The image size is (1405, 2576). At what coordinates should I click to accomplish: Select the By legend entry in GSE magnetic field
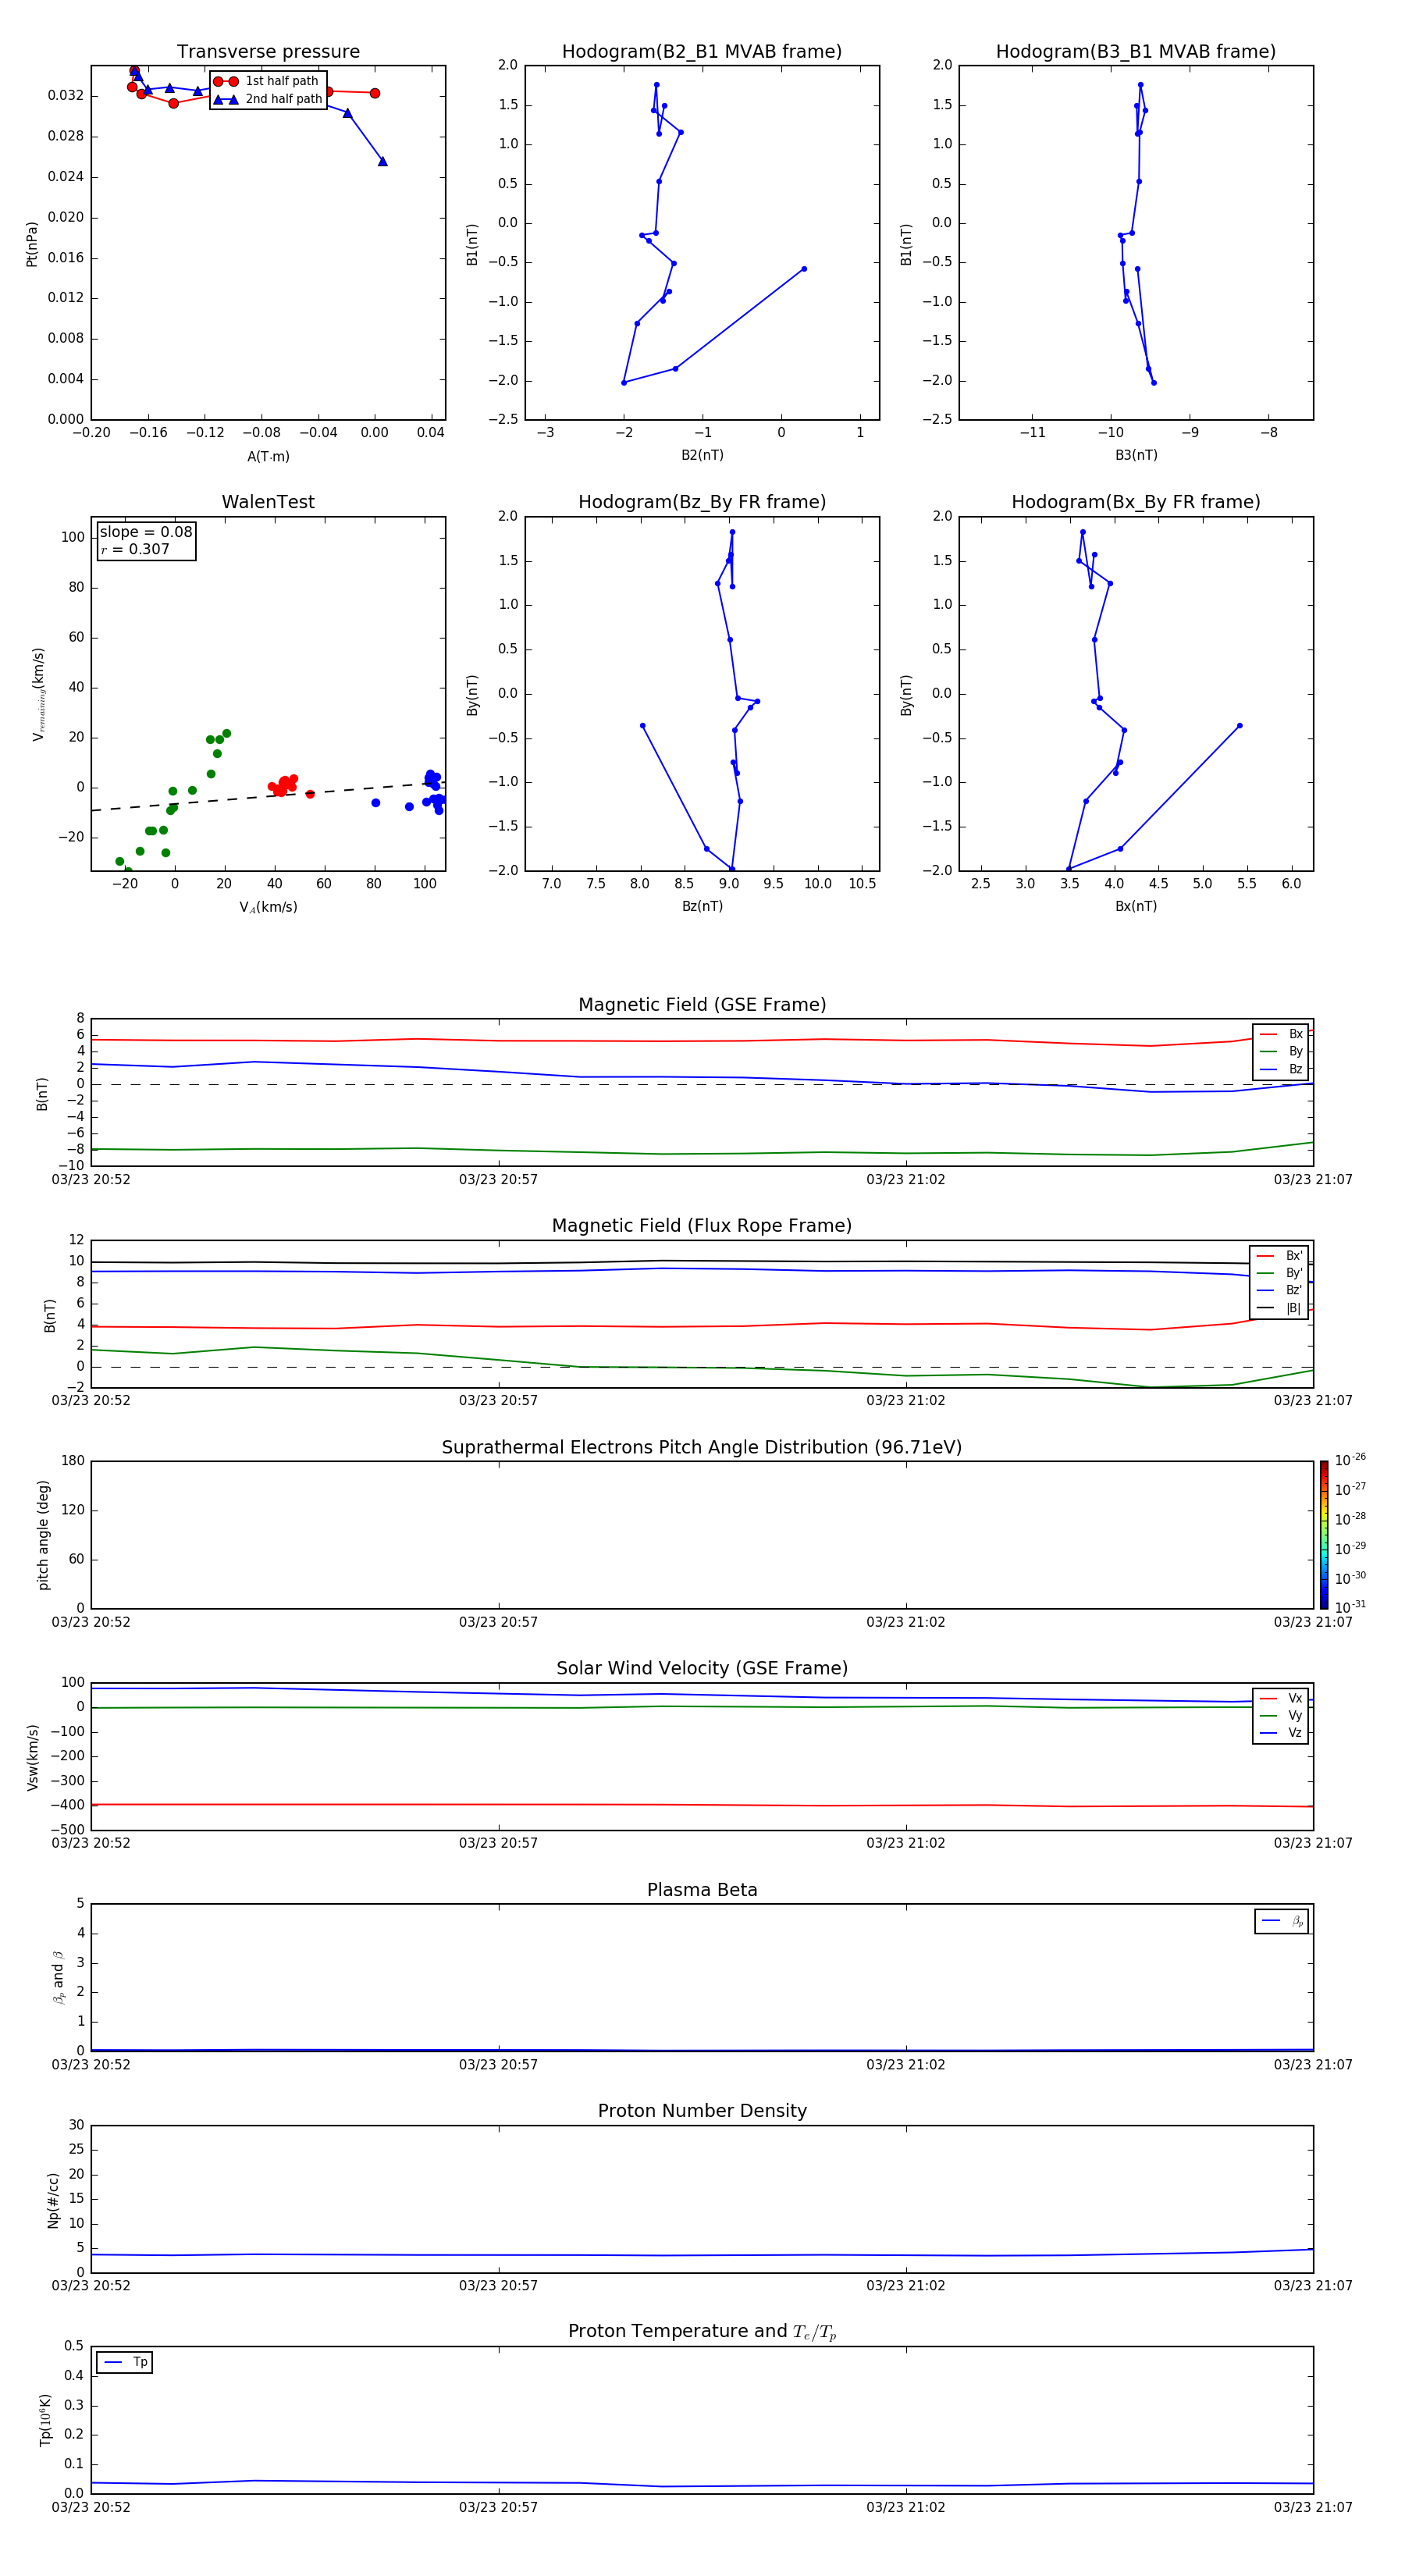[1281, 1052]
